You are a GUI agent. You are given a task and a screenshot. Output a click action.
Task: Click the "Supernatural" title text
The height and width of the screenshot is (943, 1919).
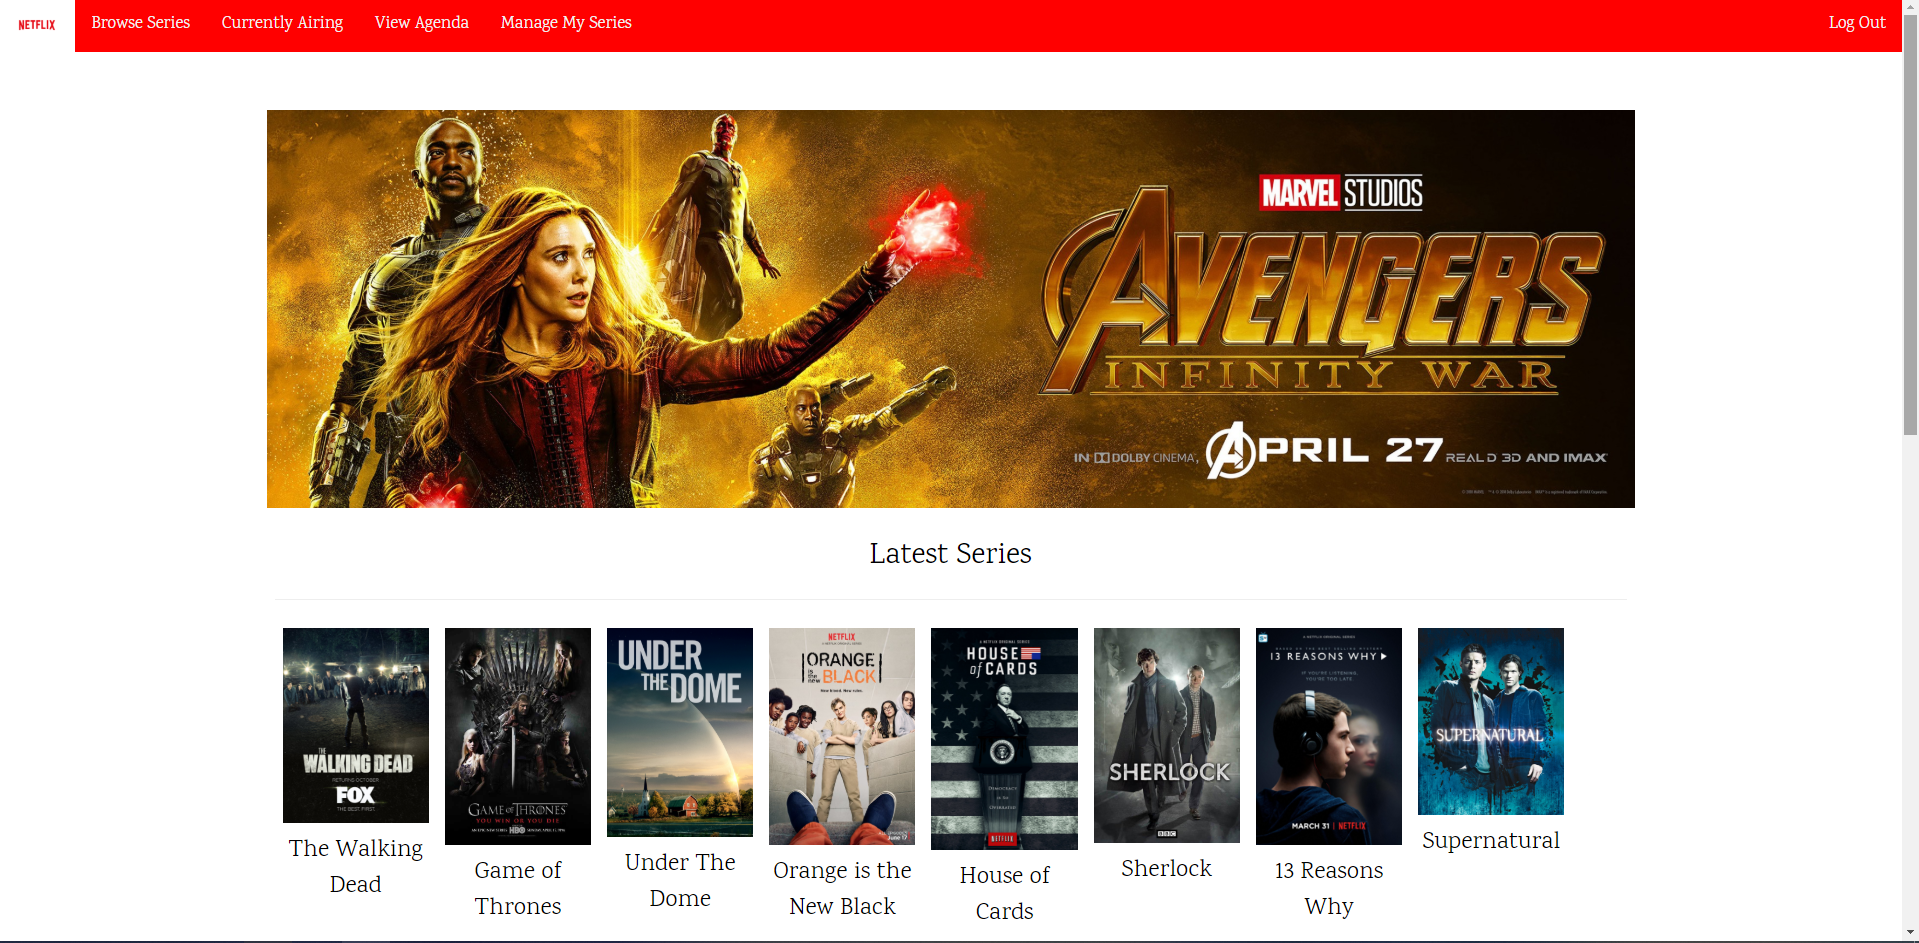tap(1491, 840)
